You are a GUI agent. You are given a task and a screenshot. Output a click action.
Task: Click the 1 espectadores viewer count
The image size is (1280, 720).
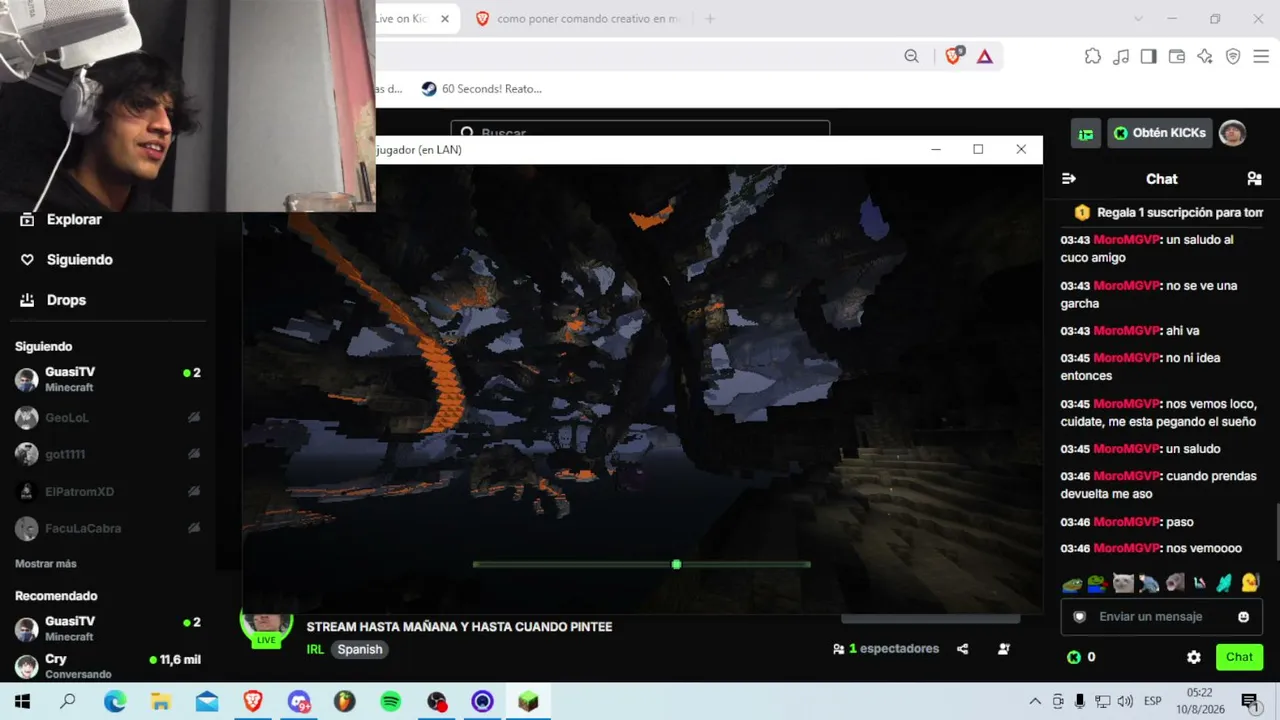click(x=886, y=649)
